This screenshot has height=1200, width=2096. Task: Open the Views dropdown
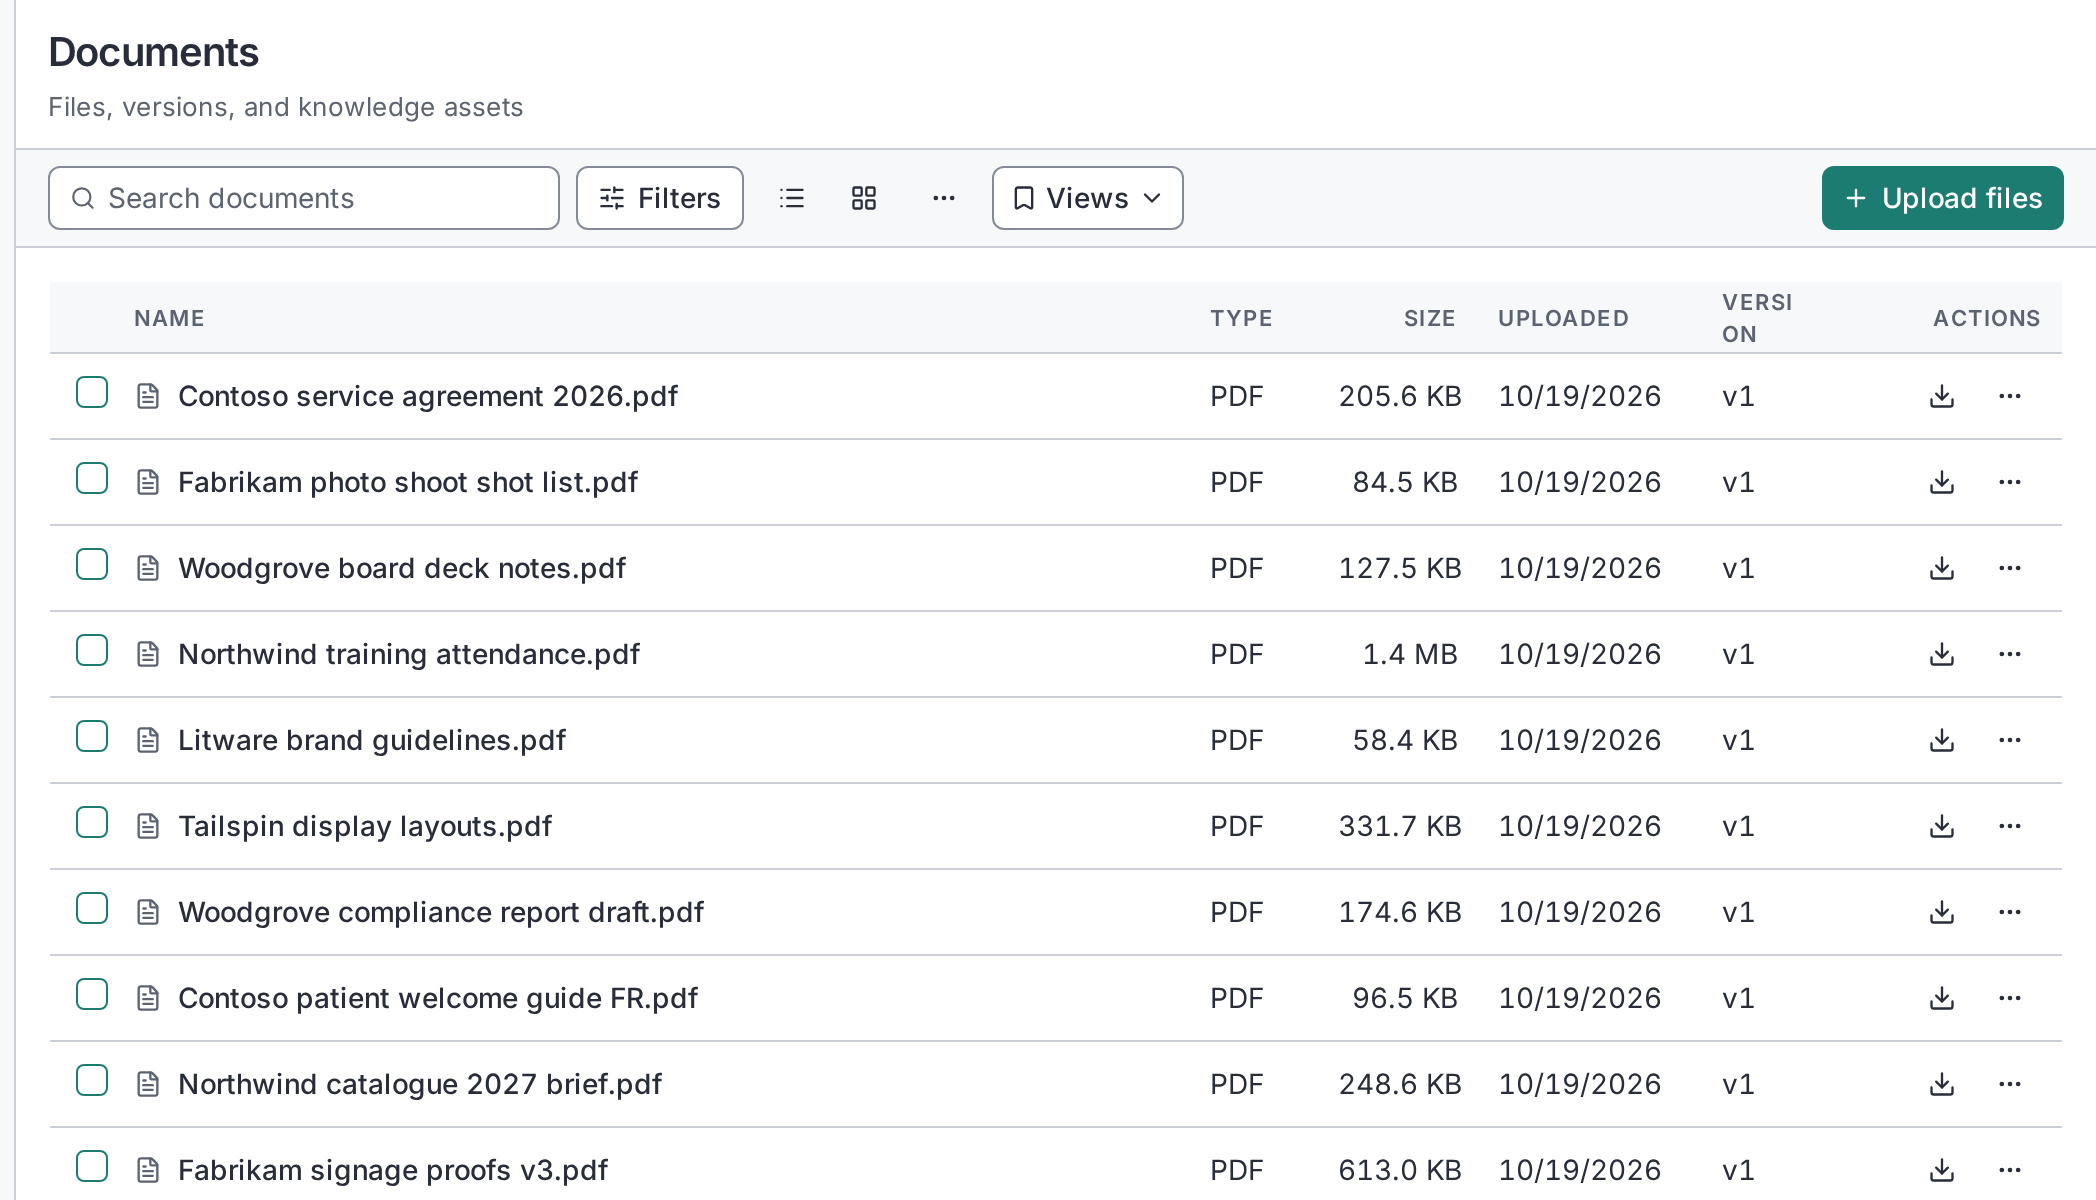[x=1088, y=198]
